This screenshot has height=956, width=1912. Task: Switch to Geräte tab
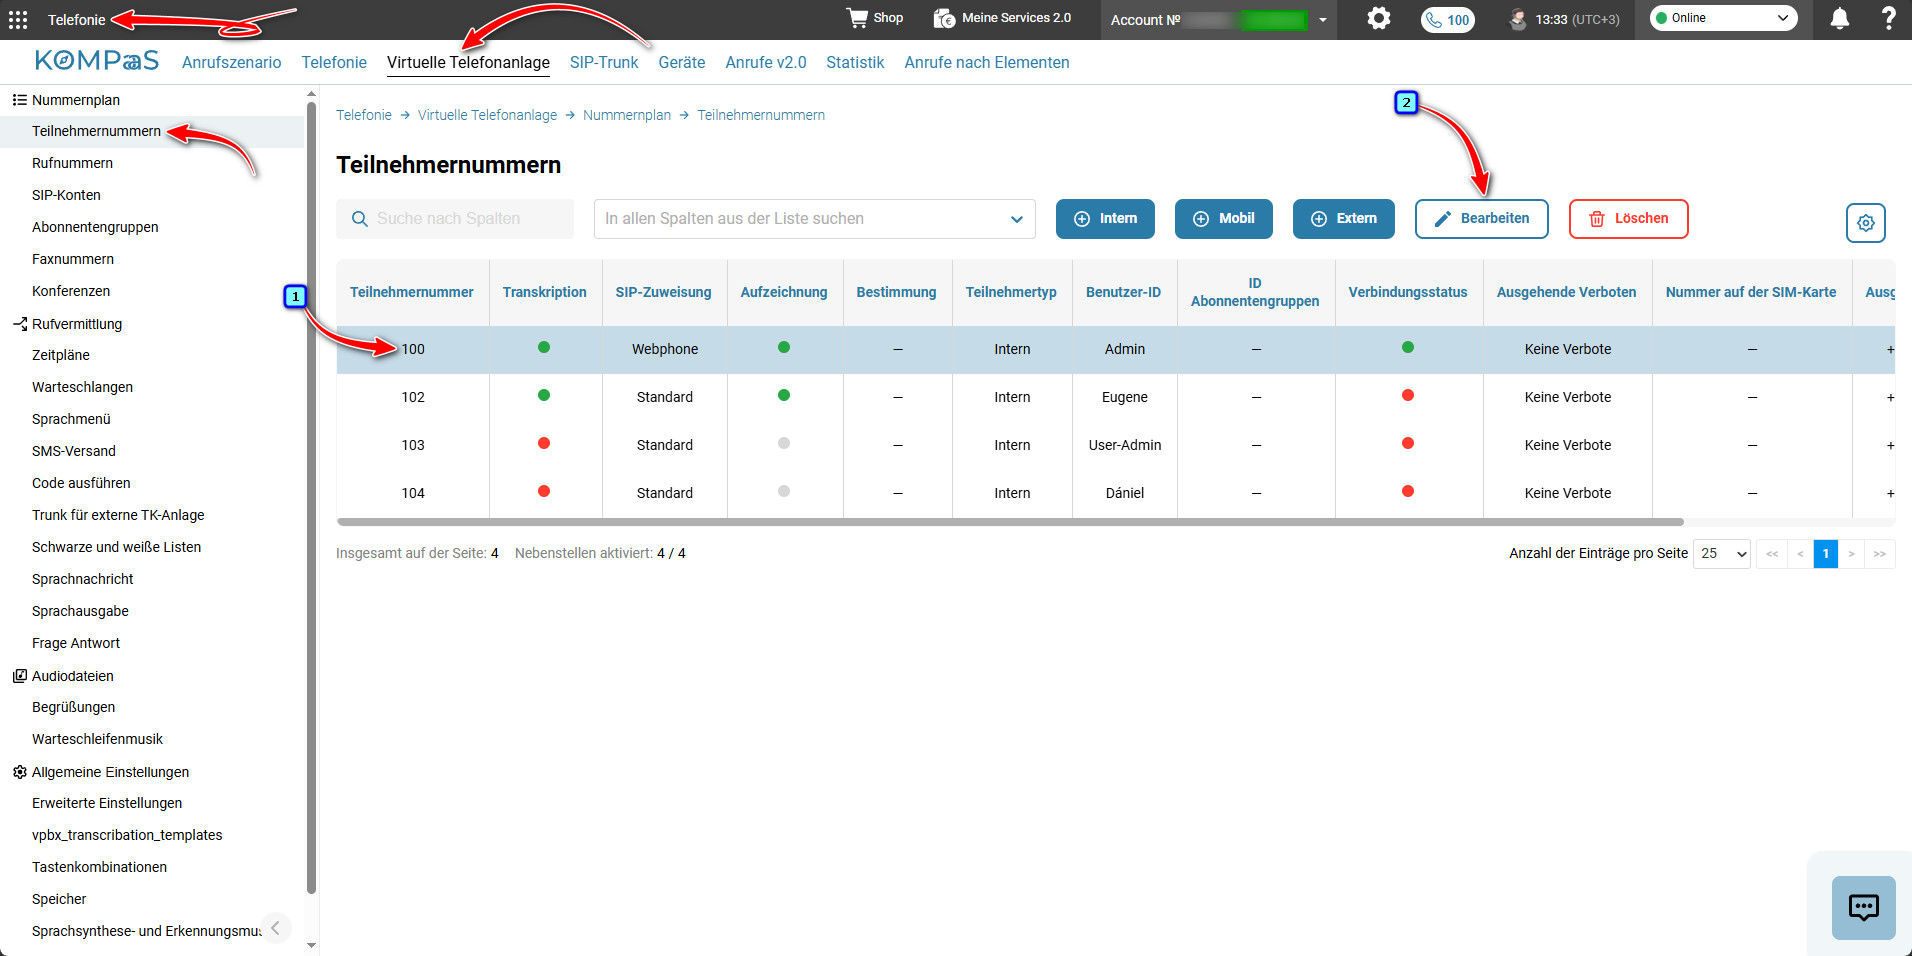[x=682, y=62]
